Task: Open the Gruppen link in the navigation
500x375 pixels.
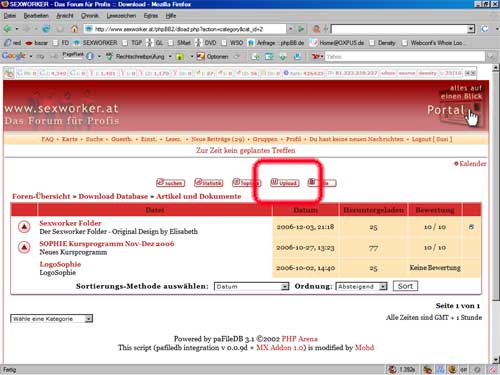Action: [265, 139]
